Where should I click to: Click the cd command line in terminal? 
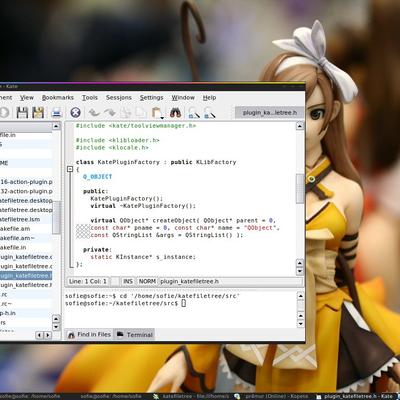click(x=152, y=296)
